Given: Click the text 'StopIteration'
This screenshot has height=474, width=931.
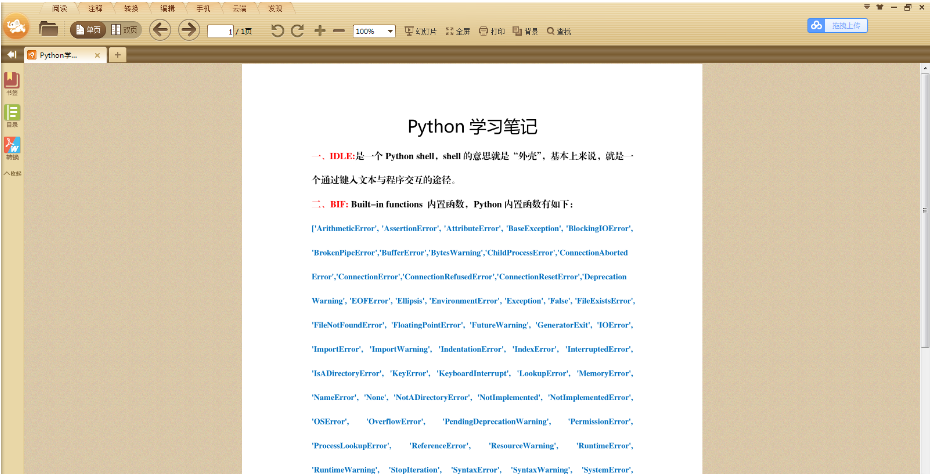Looking at the screenshot, I should click(415, 470).
